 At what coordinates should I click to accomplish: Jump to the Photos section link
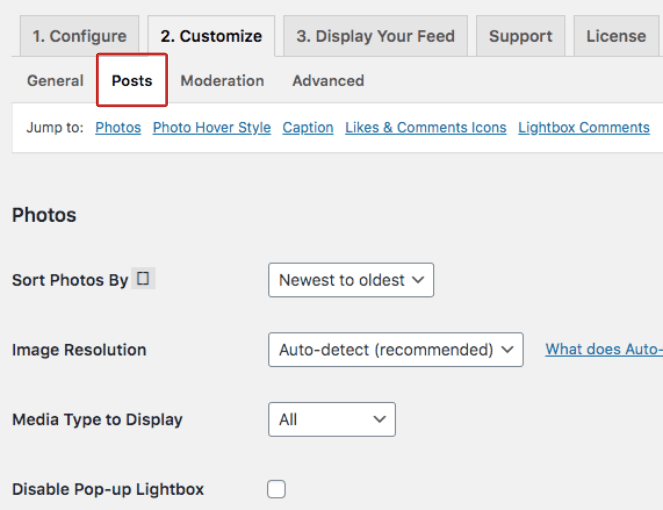tap(118, 128)
